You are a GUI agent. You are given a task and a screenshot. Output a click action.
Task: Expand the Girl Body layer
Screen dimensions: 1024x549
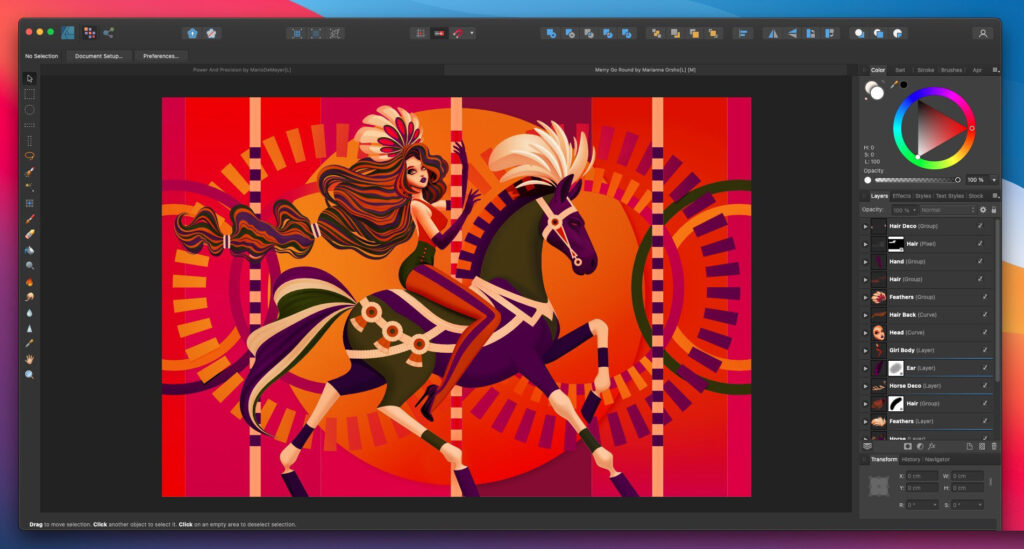point(865,351)
